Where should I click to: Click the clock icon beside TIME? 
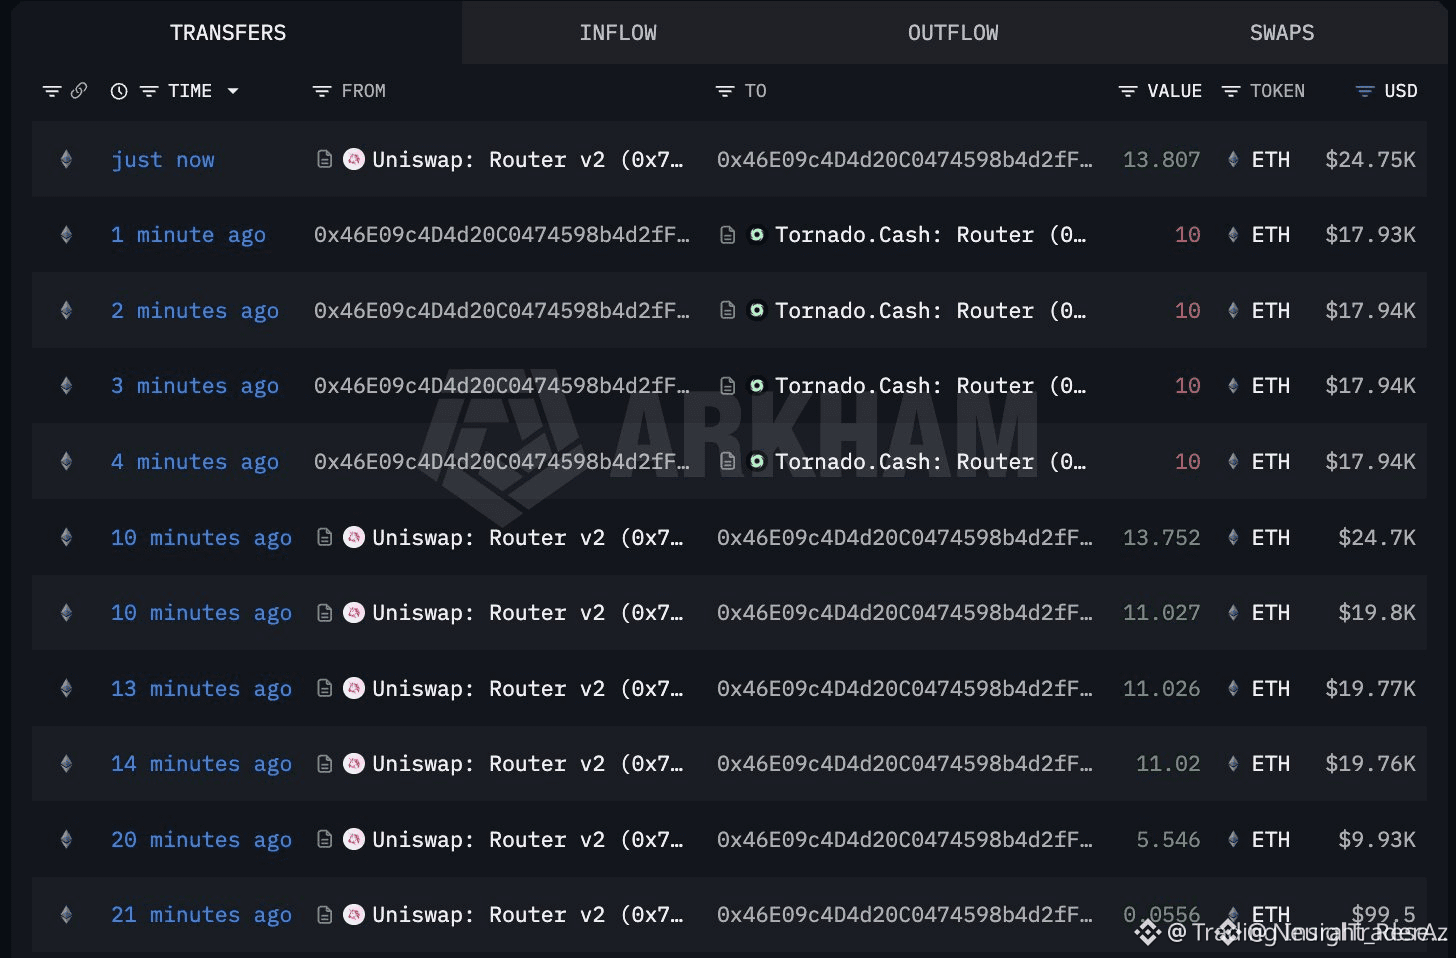click(x=119, y=91)
